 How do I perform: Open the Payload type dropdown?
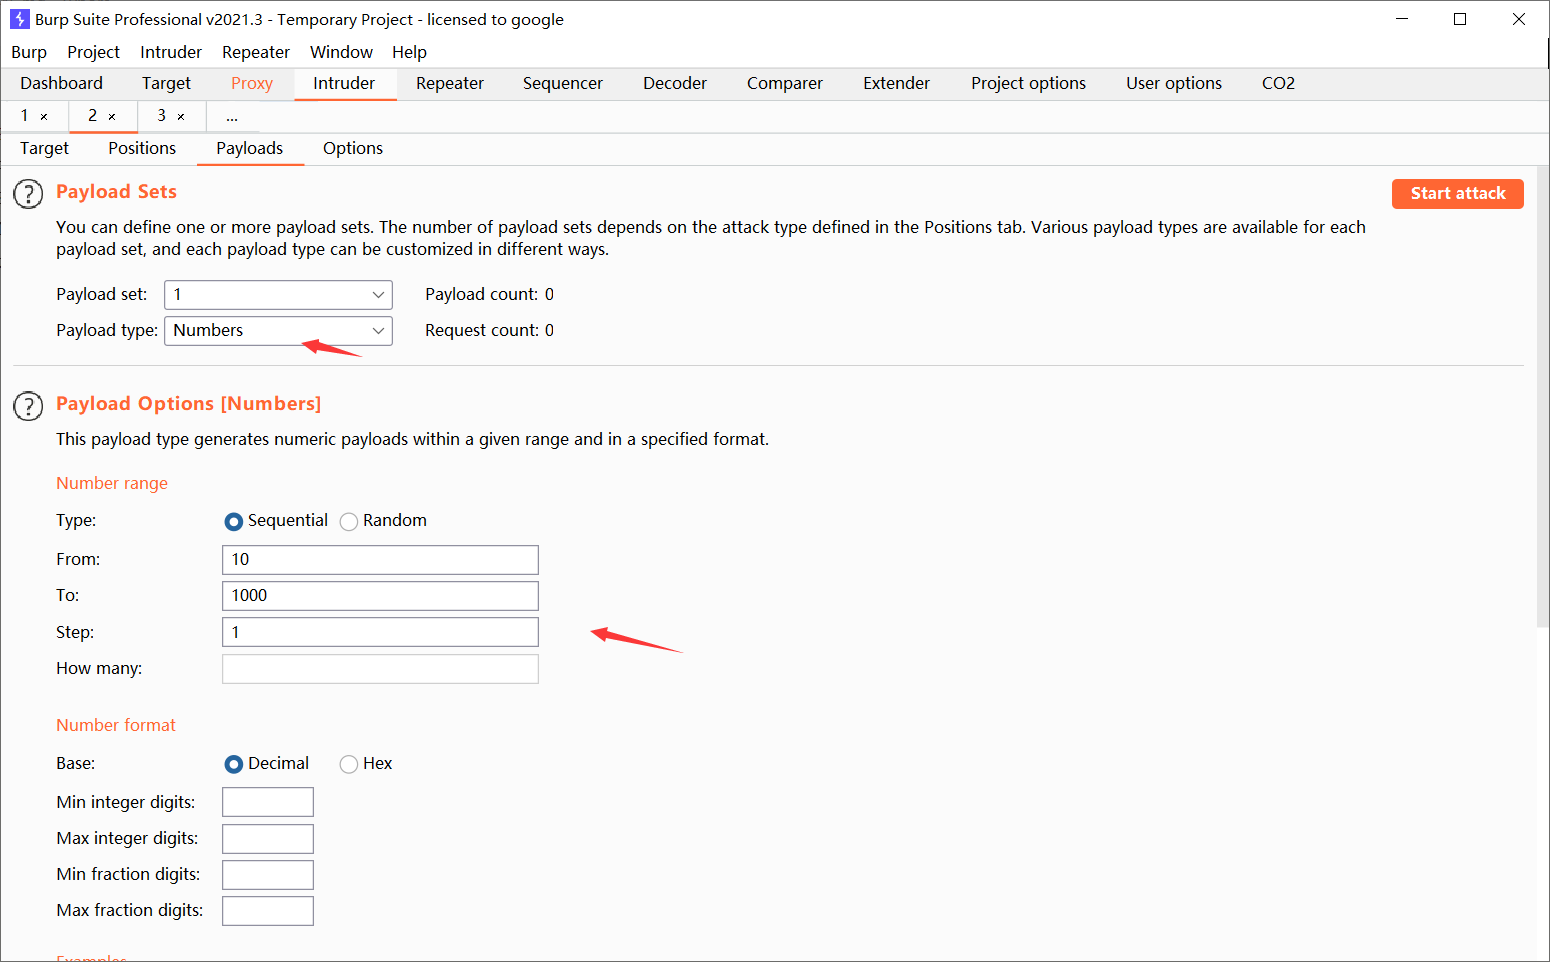point(278,330)
